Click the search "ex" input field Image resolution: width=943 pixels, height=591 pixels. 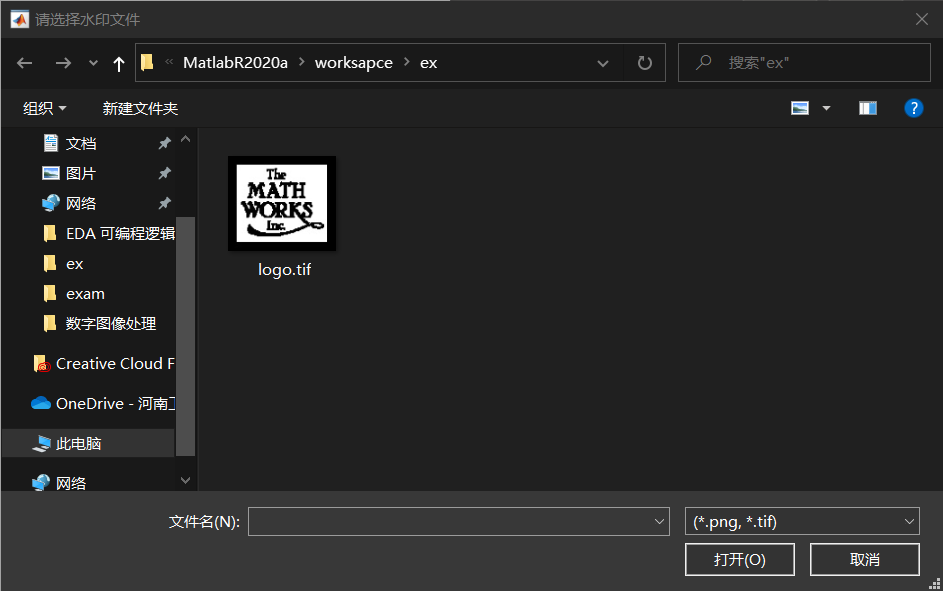point(804,63)
